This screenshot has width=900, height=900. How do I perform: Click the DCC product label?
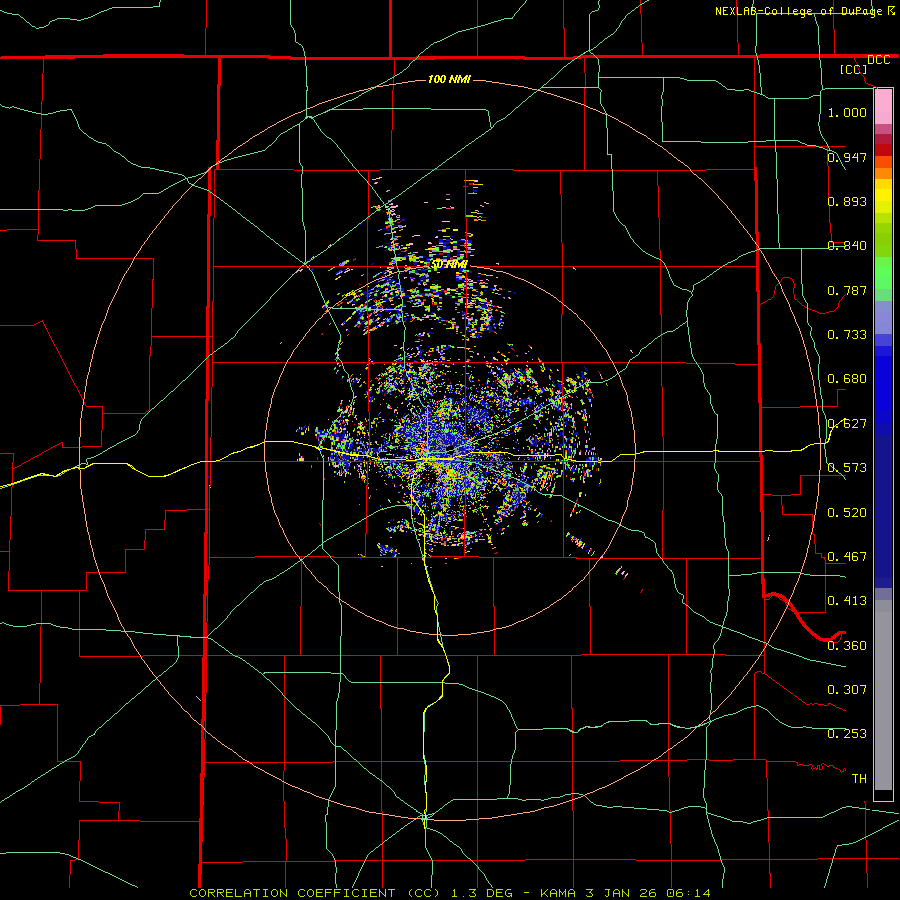pyautogui.click(x=878, y=60)
